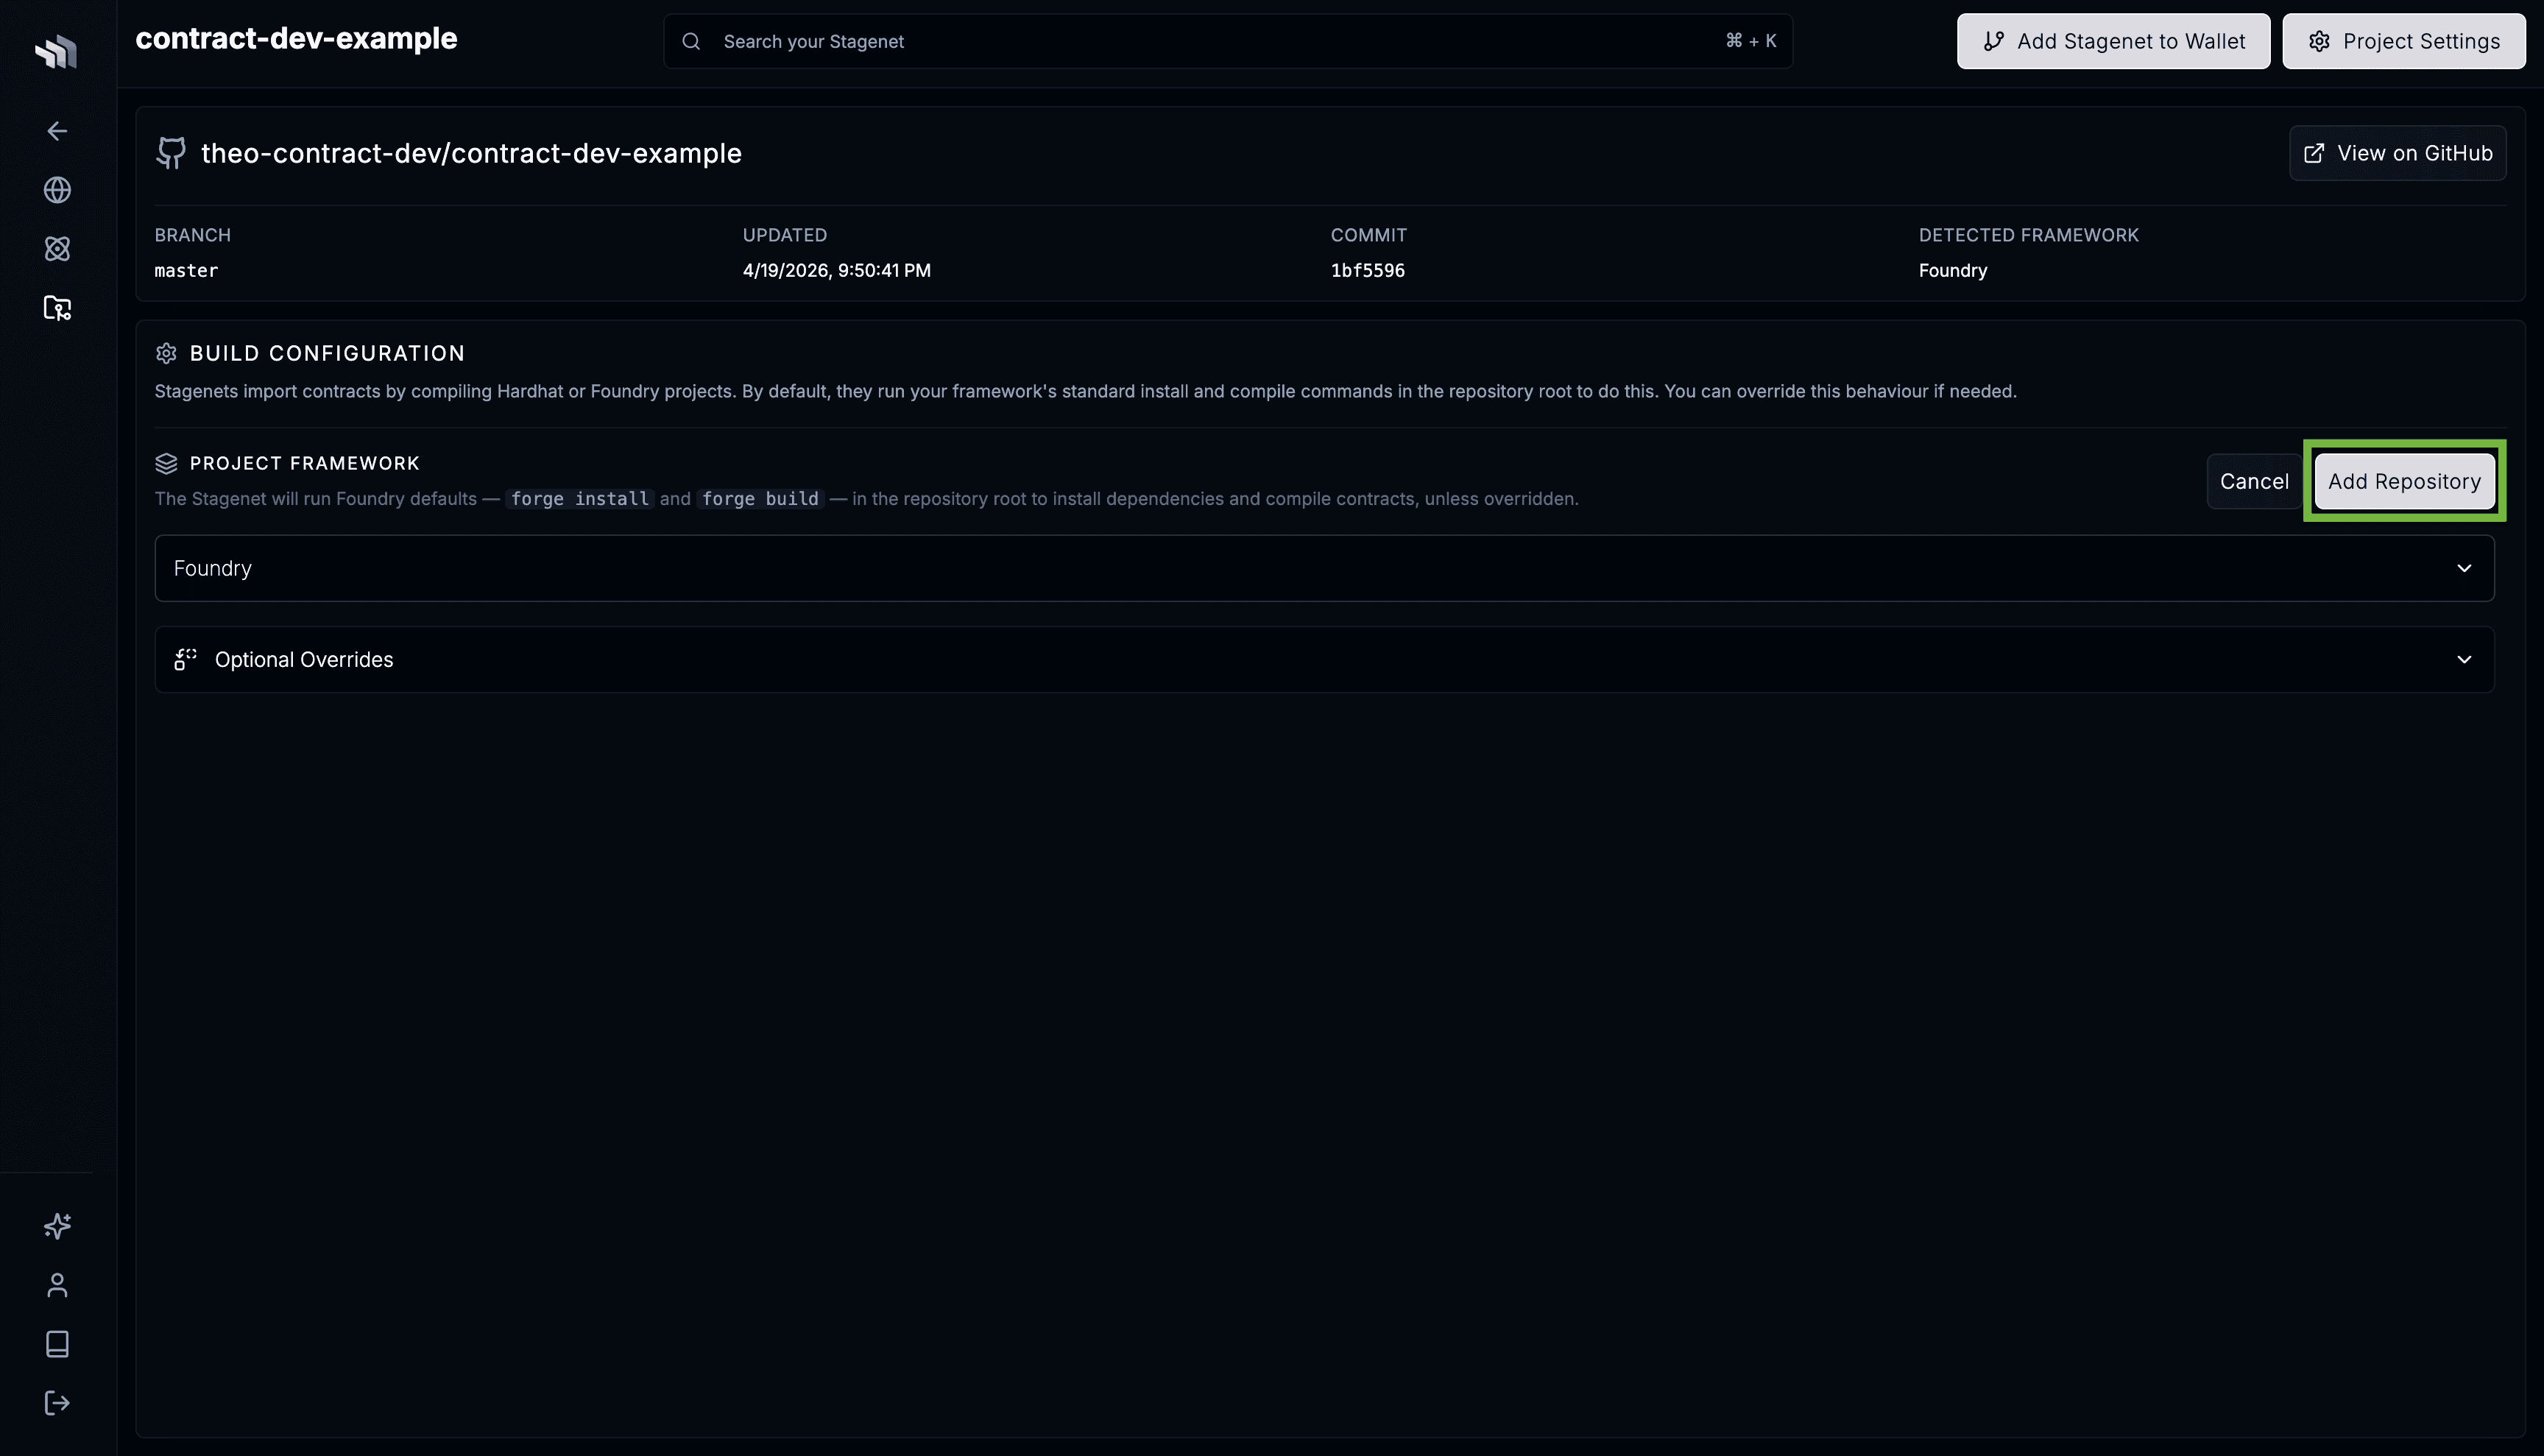Open View on GitHub
The image size is (2544, 1456).
pos(2398,152)
